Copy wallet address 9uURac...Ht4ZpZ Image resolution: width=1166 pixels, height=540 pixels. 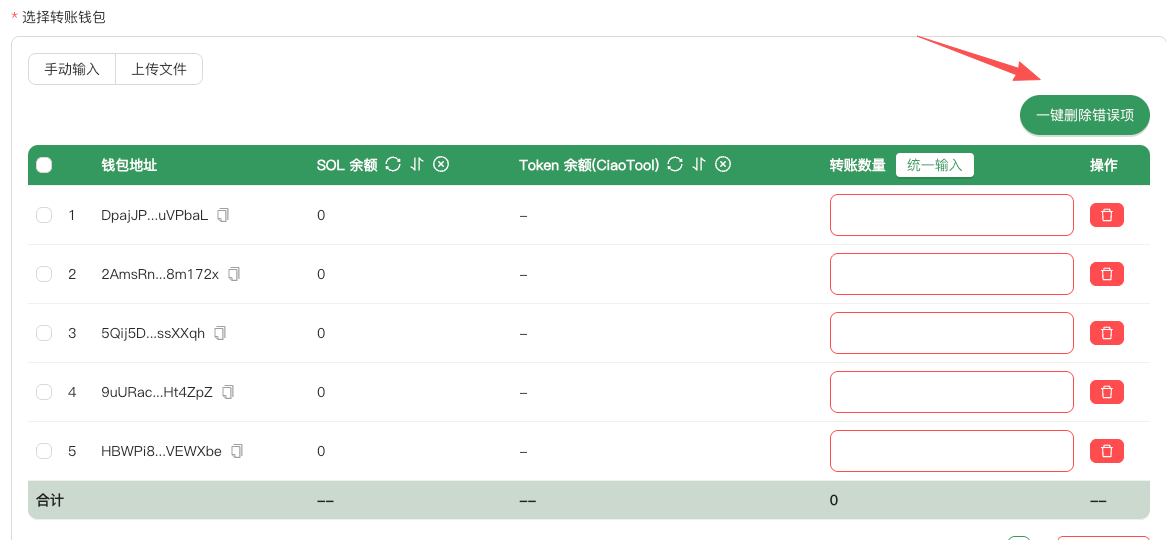click(228, 392)
